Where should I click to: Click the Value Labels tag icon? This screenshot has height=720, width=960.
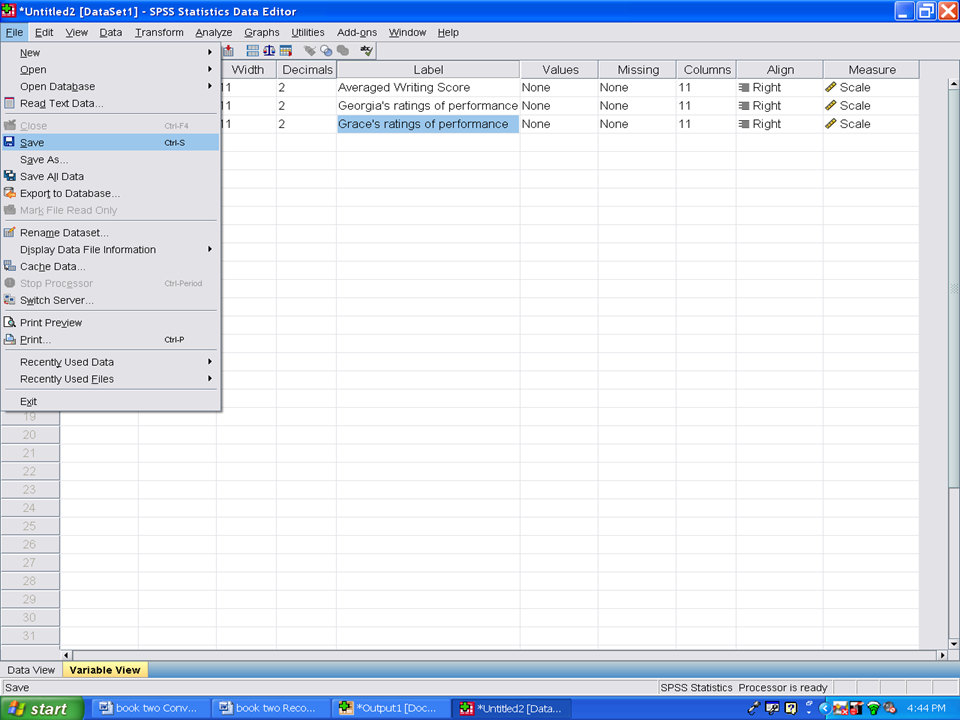310,51
